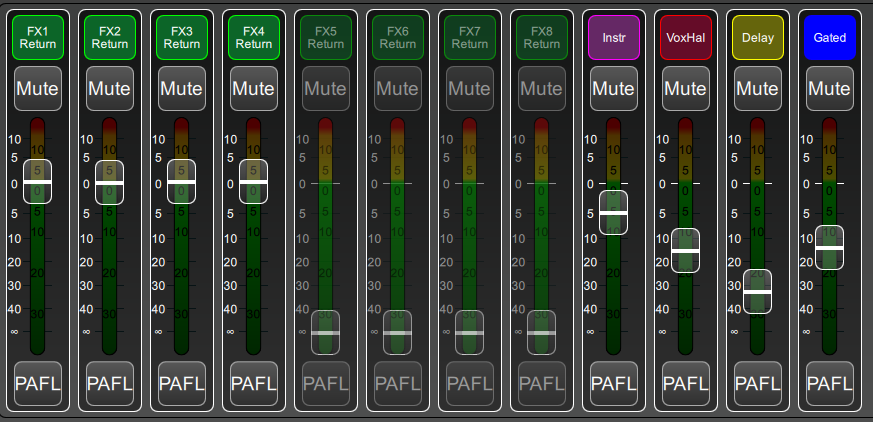Viewport: 873px width, 422px height.
Task: Mute the FX3 Return channel
Action: point(181,88)
